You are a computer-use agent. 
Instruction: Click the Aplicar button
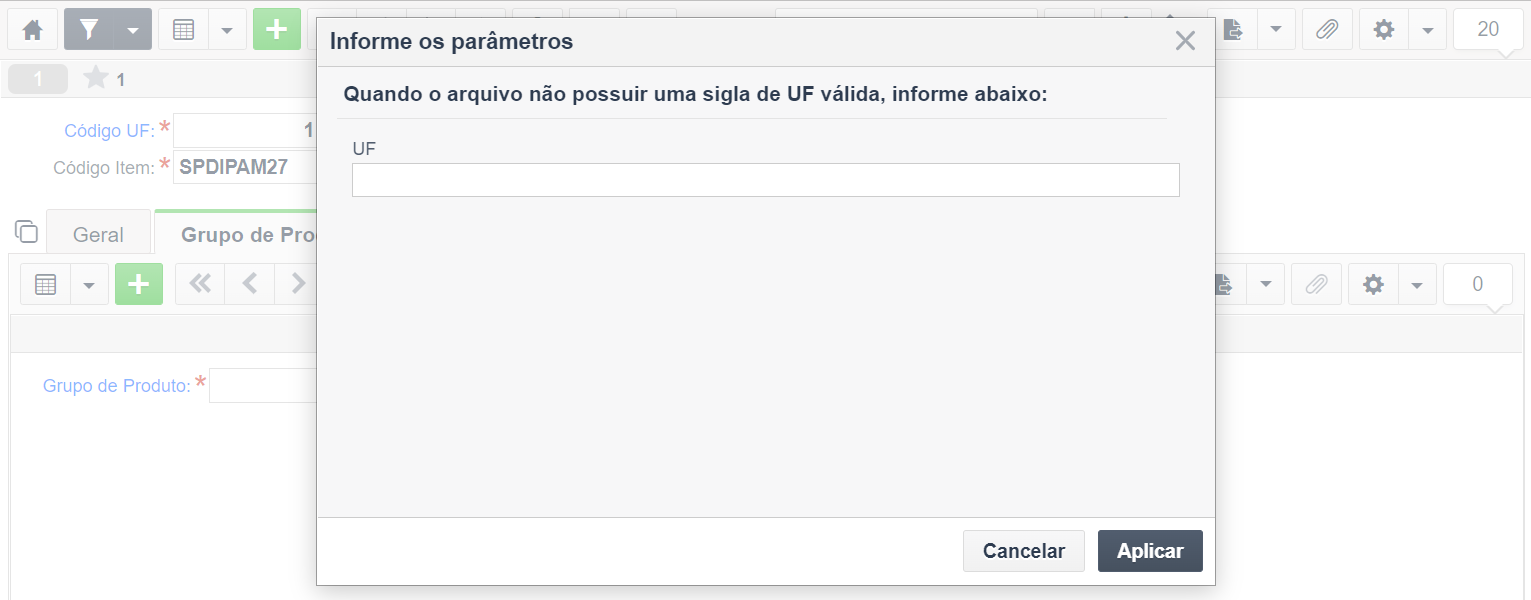(1150, 551)
